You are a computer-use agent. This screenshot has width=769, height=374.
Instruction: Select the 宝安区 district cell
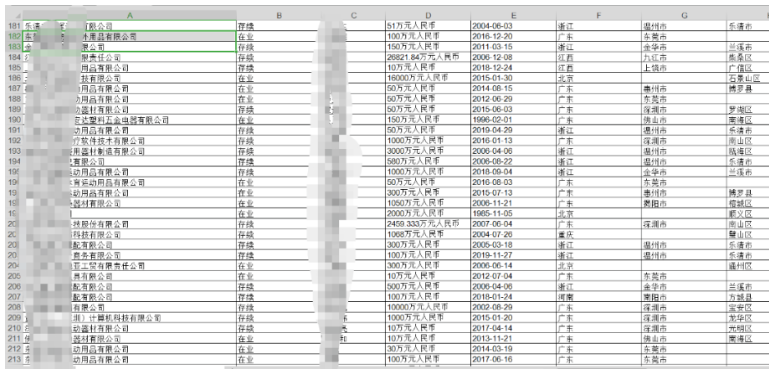(x=747, y=308)
